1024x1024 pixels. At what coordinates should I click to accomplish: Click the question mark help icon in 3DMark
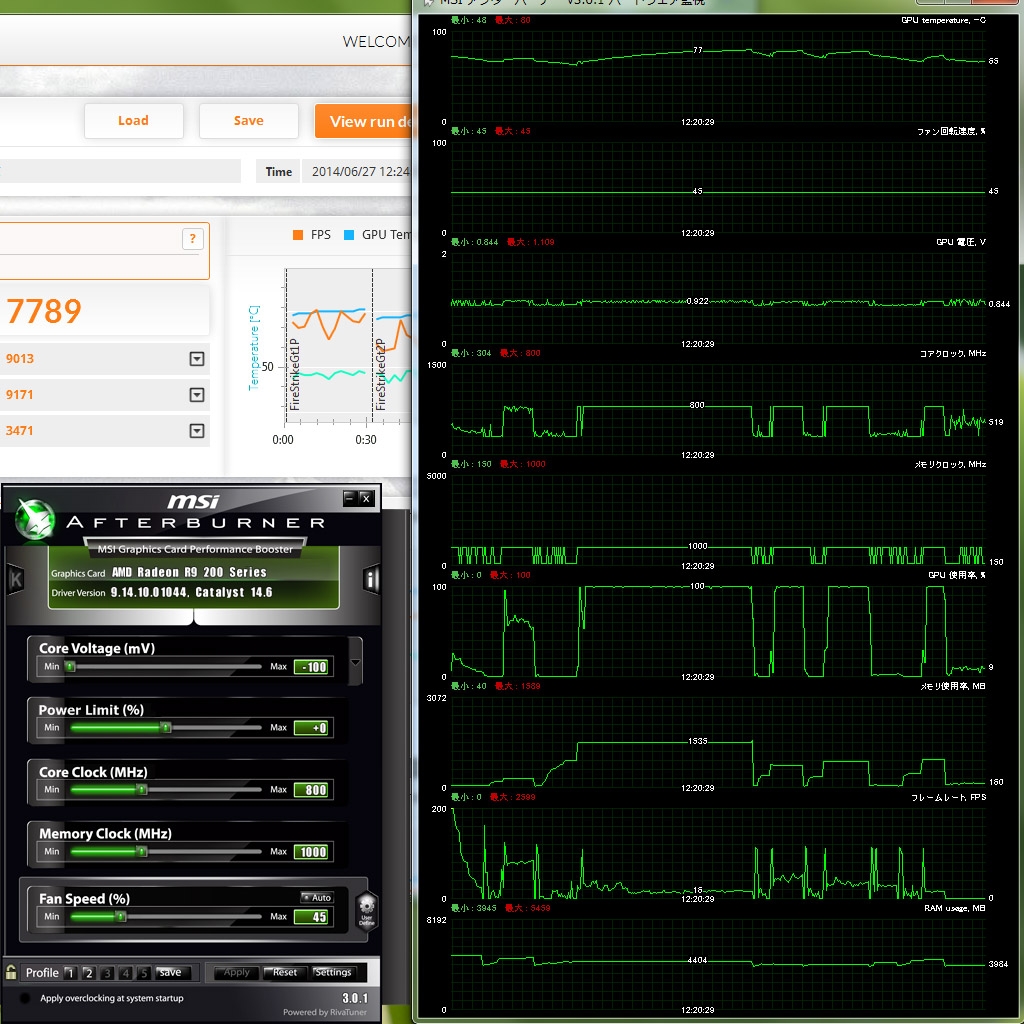tap(193, 238)
